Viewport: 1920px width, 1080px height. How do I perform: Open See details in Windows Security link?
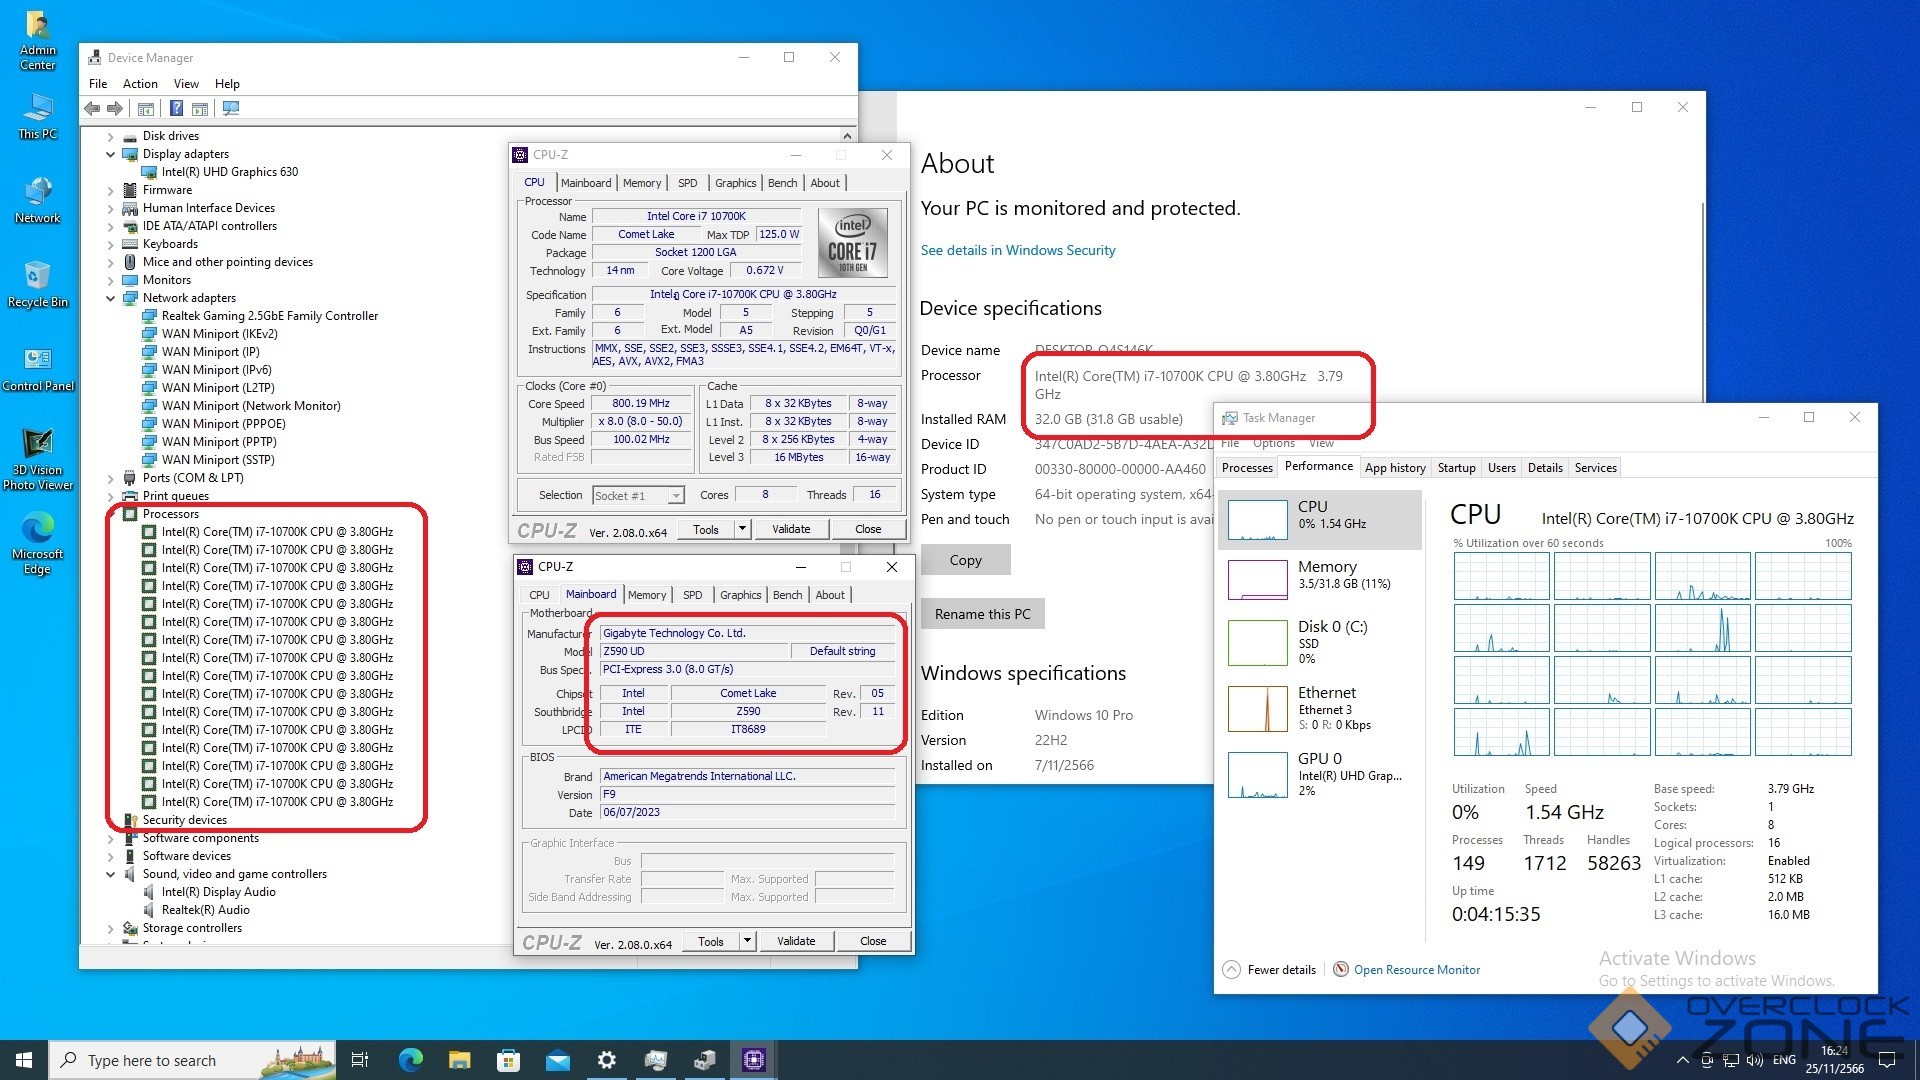(1017, 250)
